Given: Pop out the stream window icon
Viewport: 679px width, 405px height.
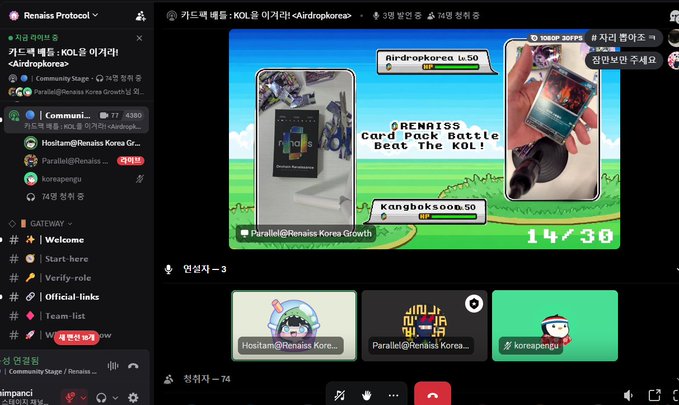Looking at the screenshot, I should pos(654,395).
